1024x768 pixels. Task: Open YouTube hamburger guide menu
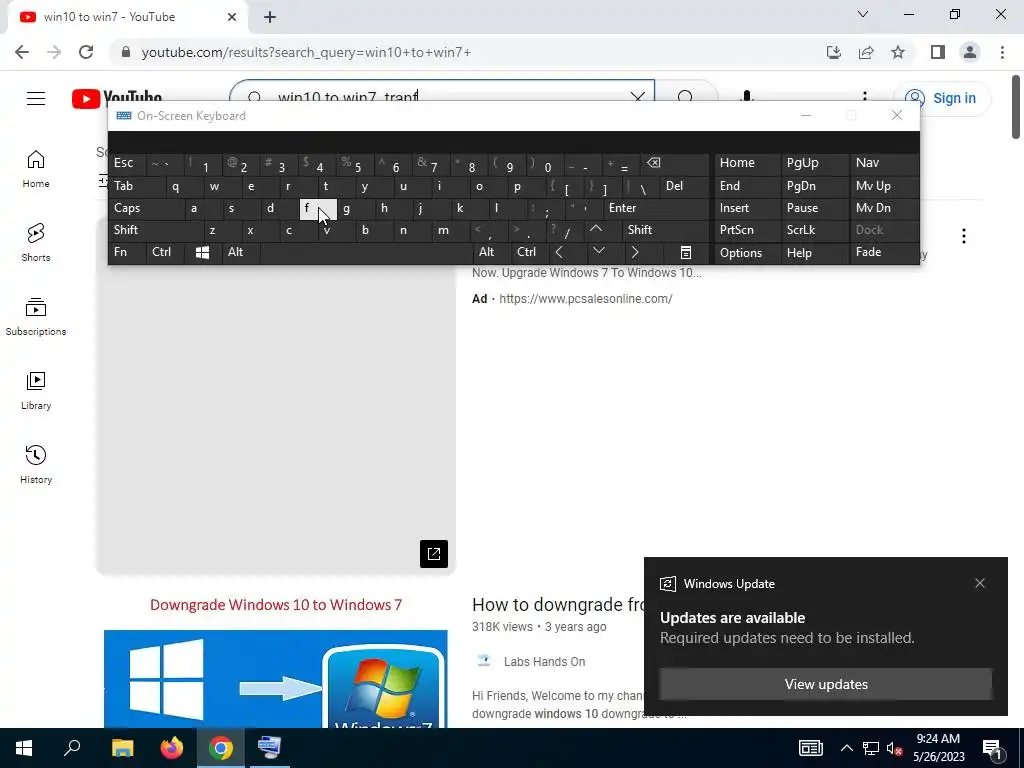tap(36, 99)
